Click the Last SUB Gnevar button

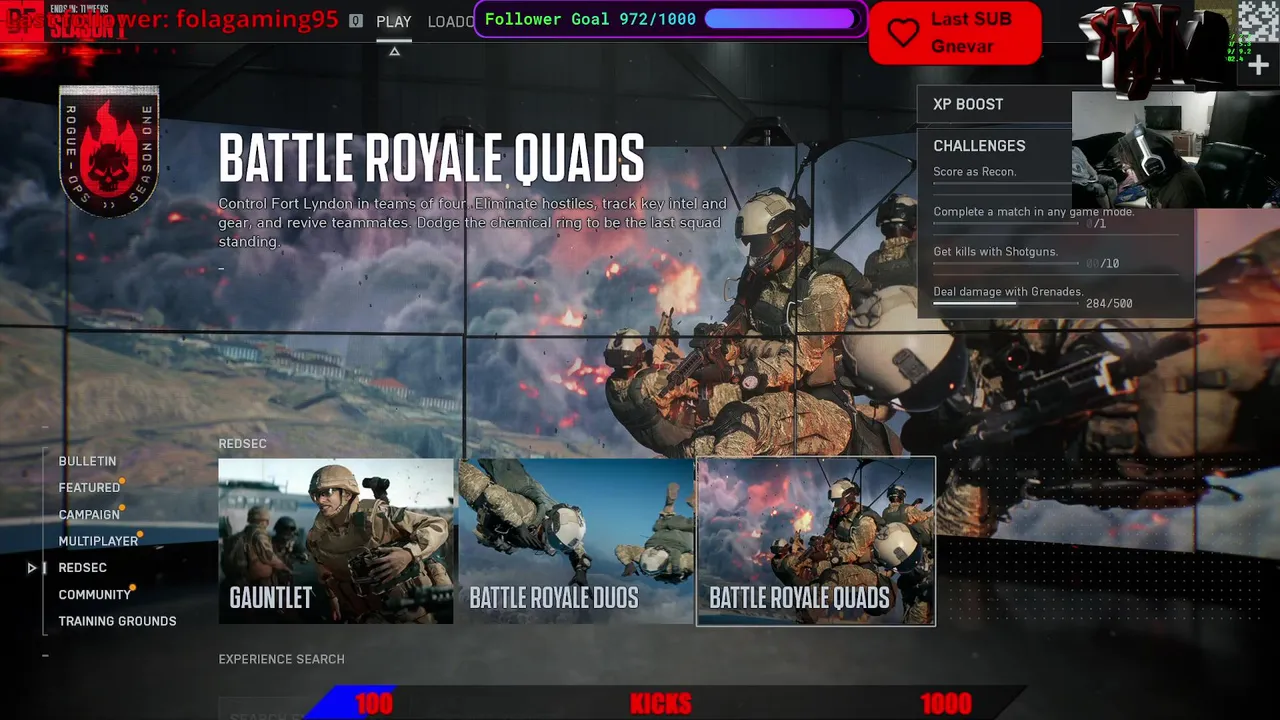[955, 32]
